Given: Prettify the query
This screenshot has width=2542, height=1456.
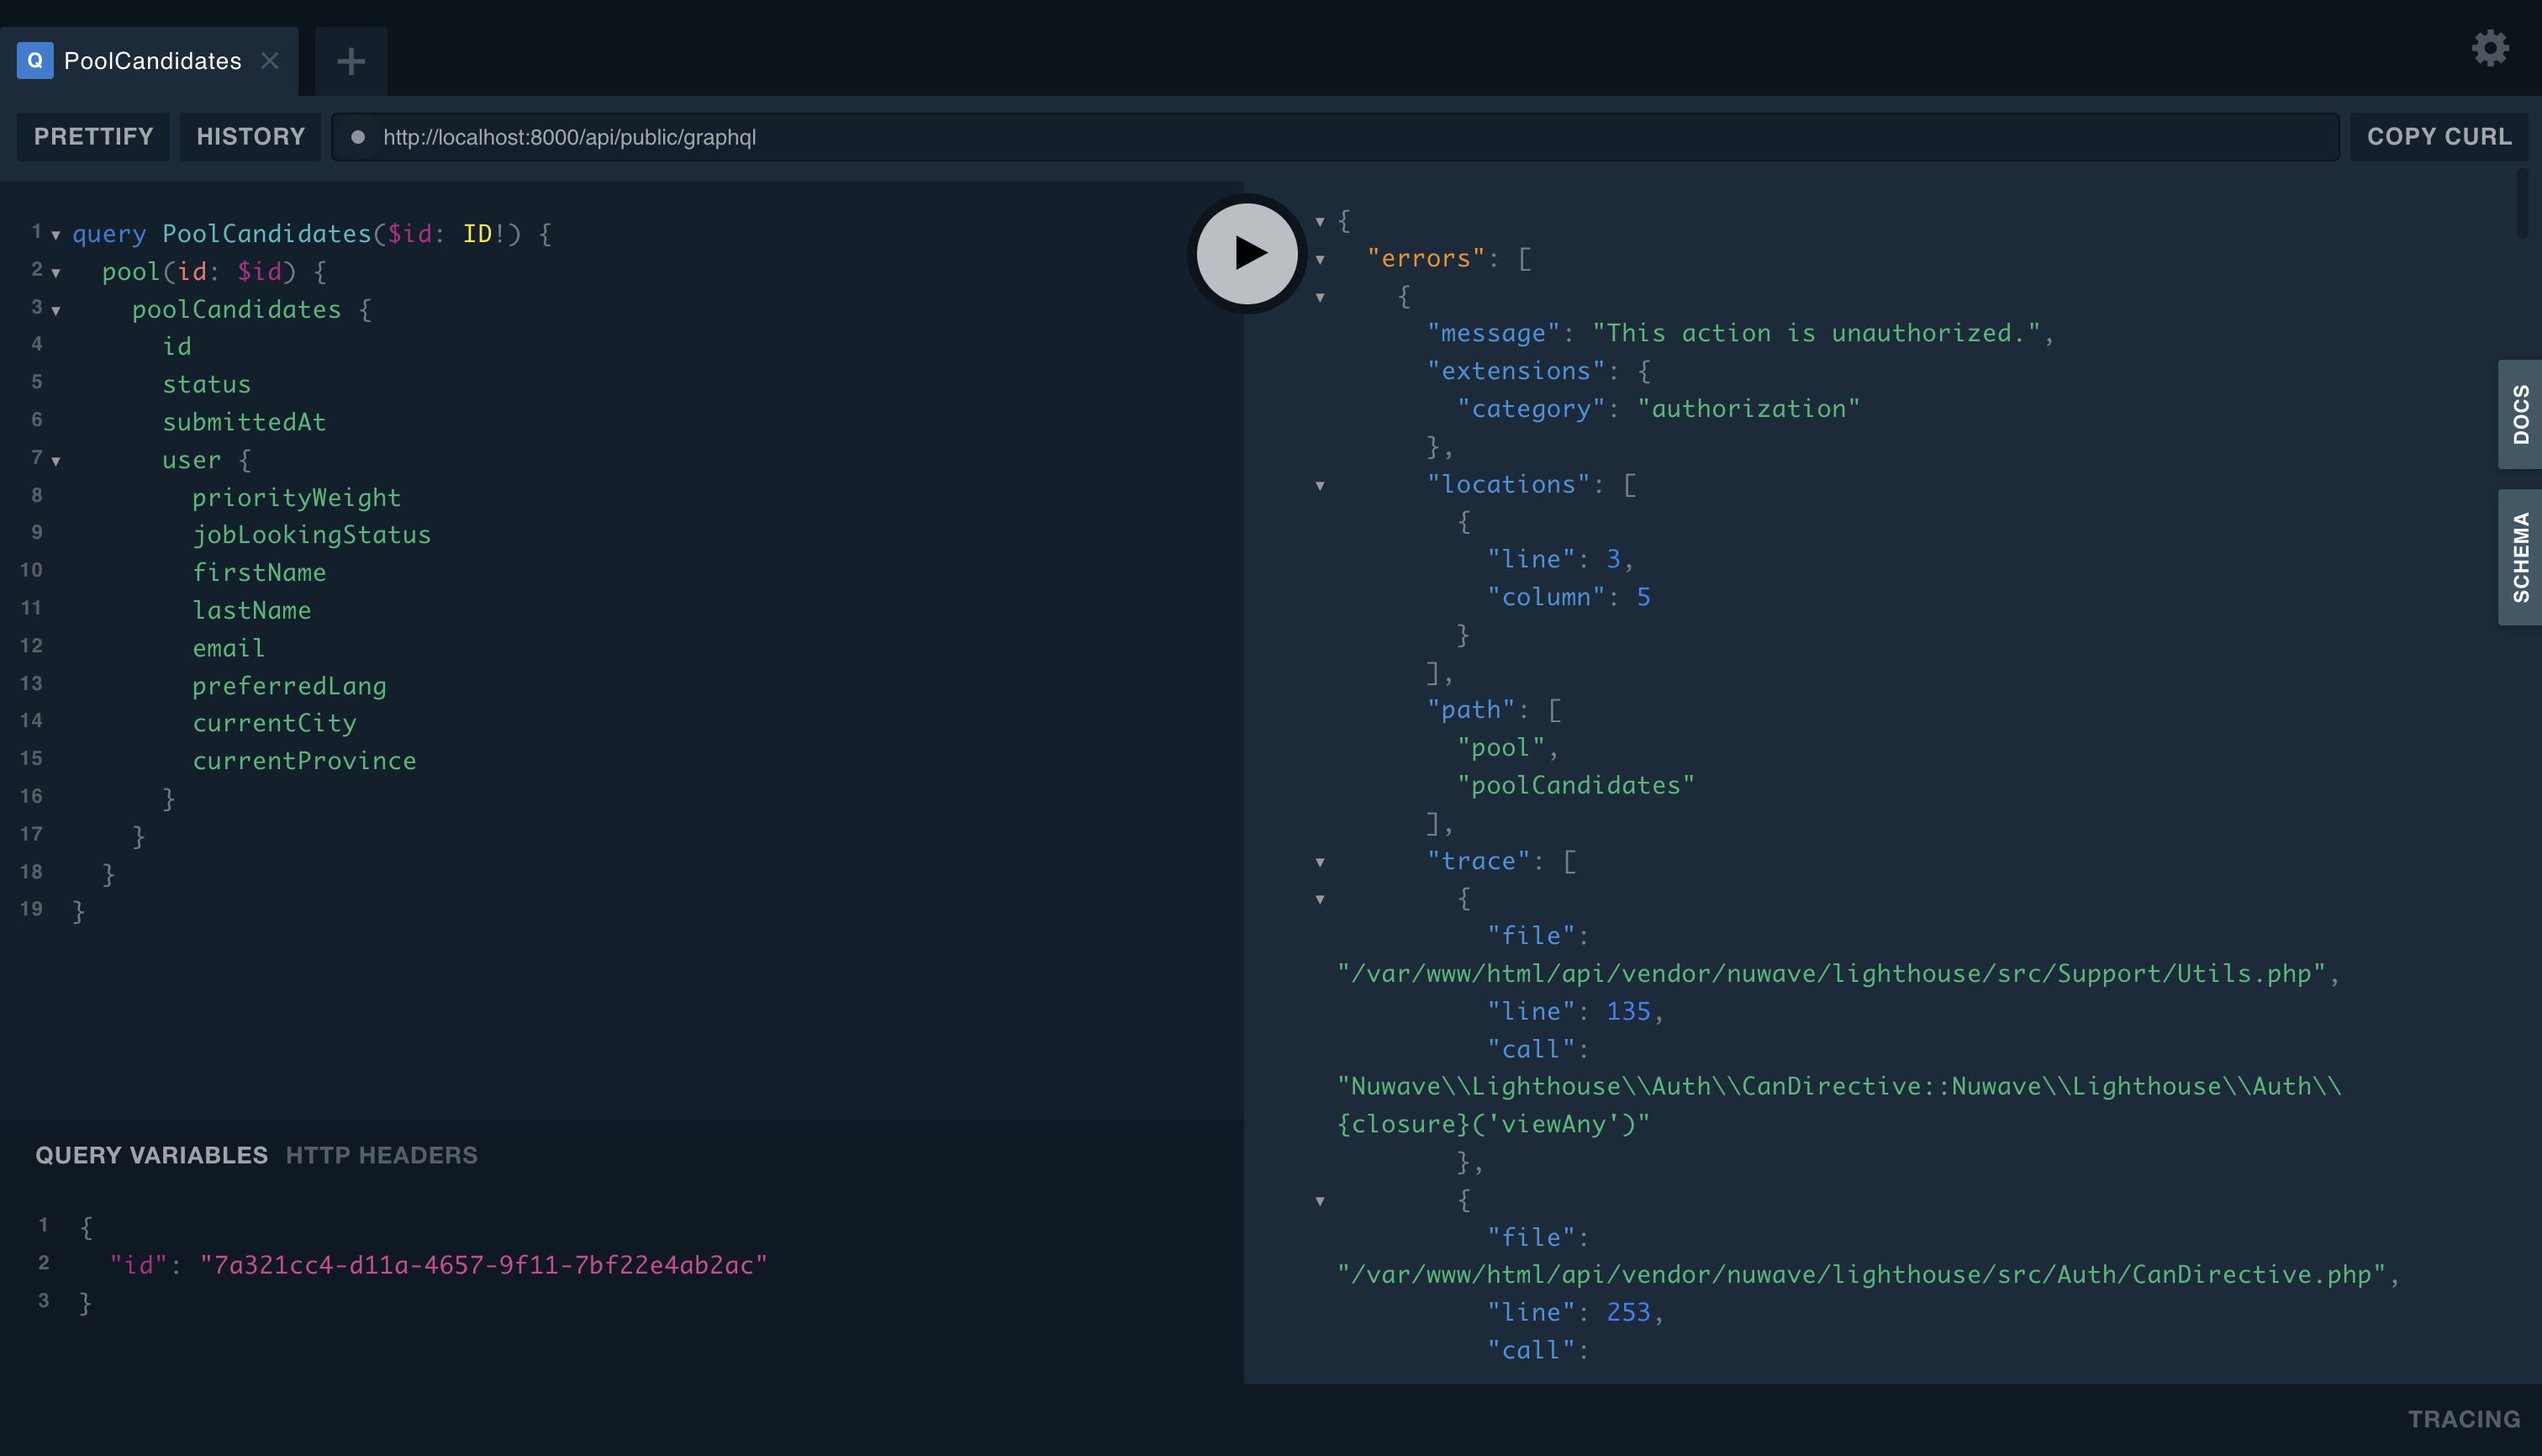Looking at the screenshot, I should click(93, 136).
